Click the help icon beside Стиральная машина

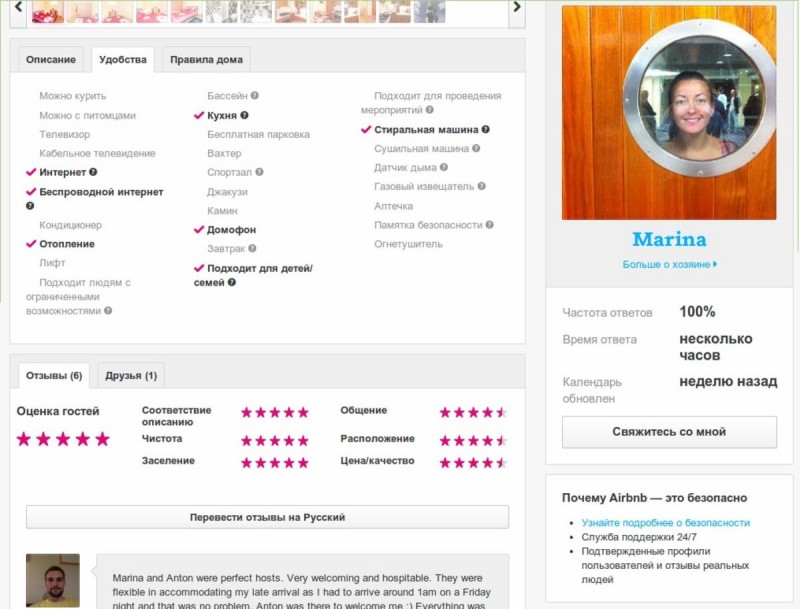tap(486, 129)
